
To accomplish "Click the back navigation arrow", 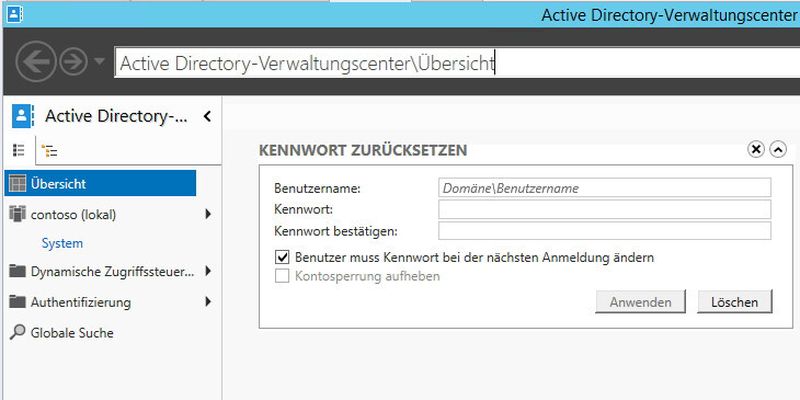I will pos(36,62).
